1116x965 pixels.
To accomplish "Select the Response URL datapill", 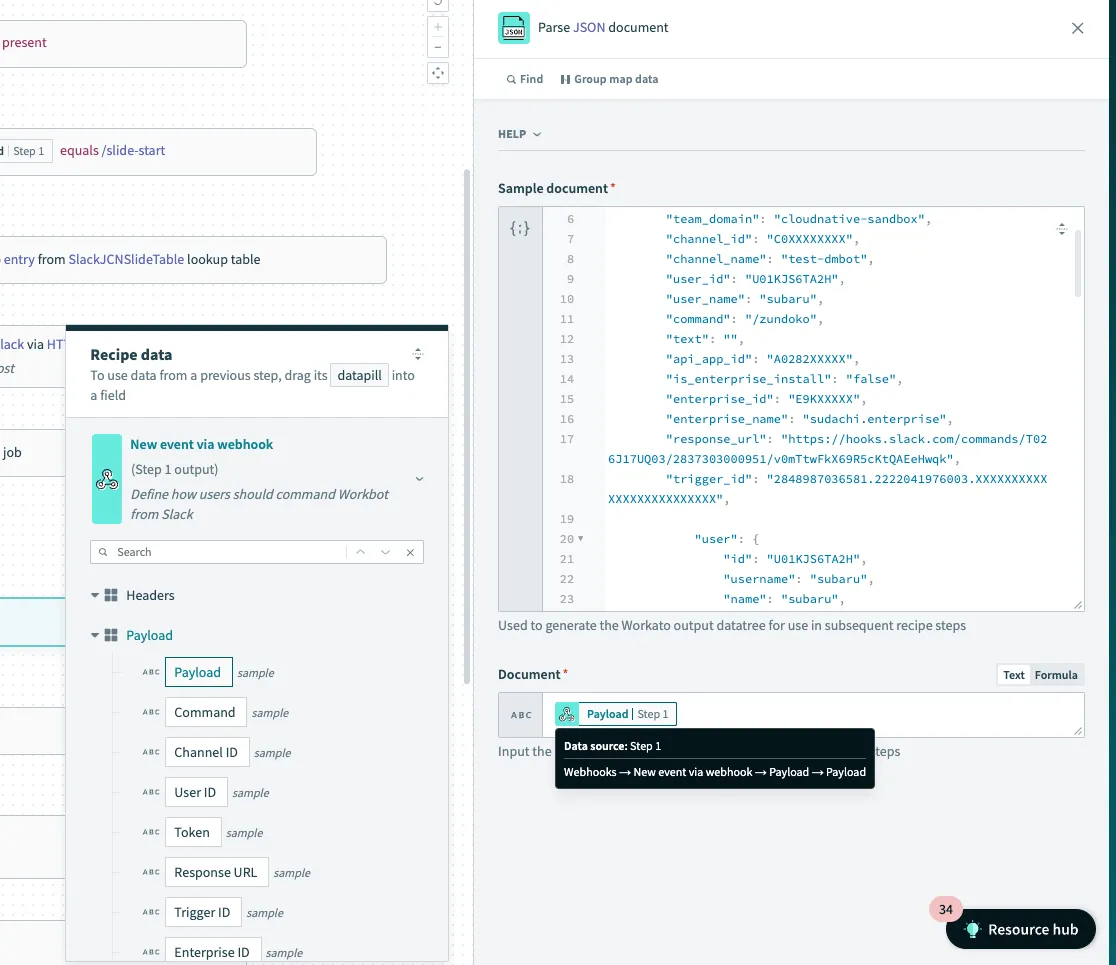I will tap(215, 872).
